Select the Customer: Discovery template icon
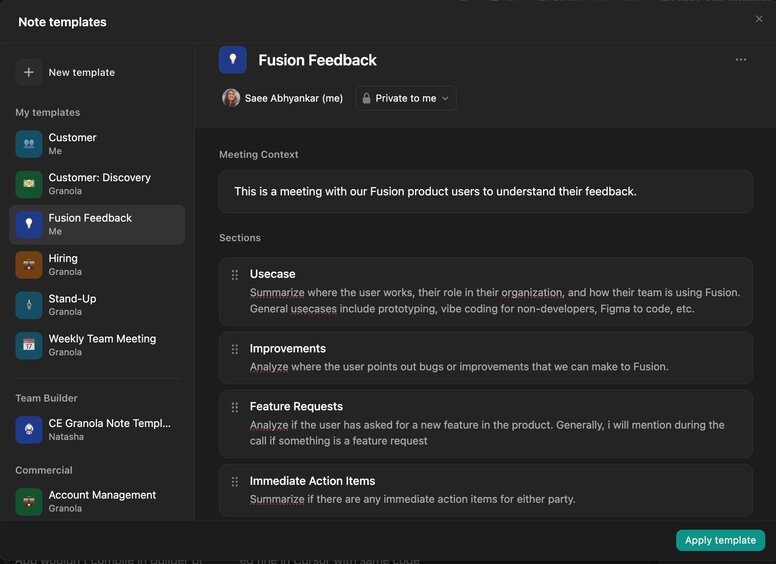776x564 pixels. (x=29, y=184)
